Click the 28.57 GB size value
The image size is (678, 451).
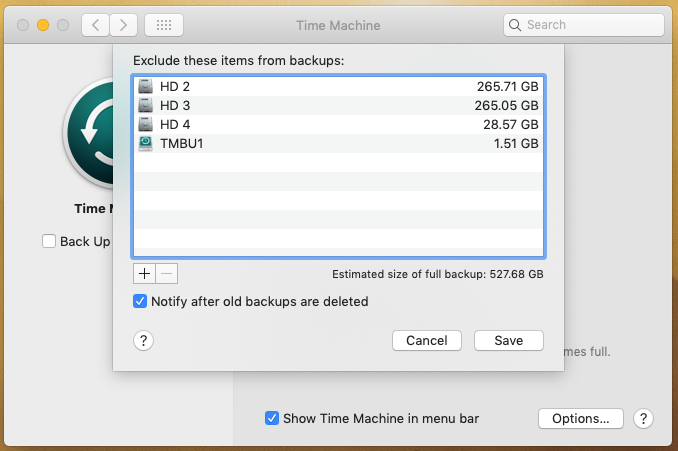point(511,125)
